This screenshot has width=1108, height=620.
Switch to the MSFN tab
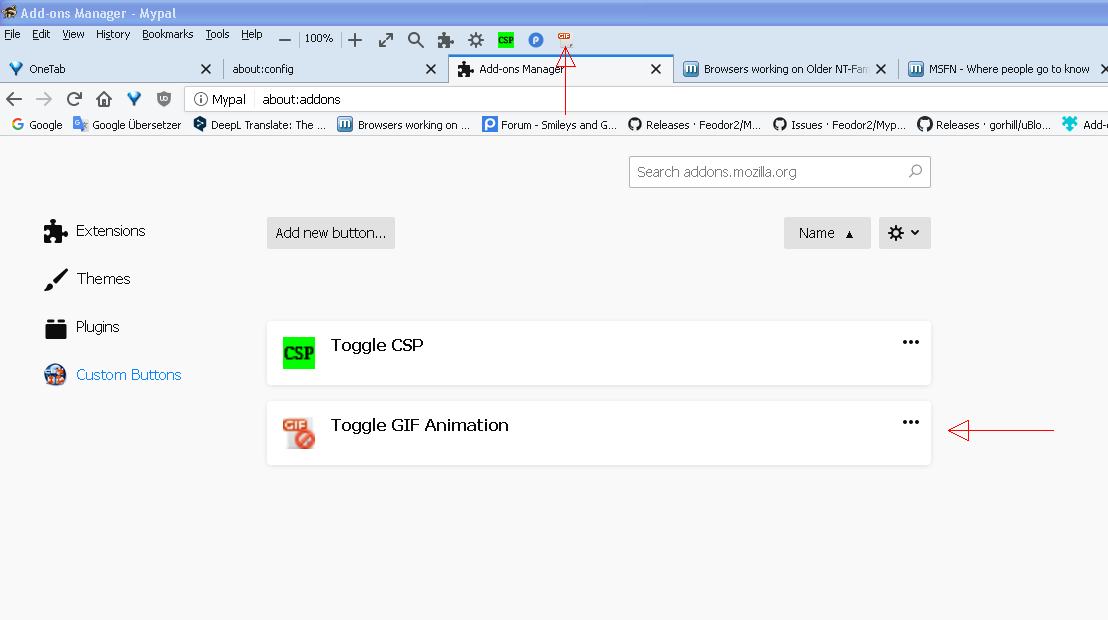pyautogui.click(x=1003, y=69)
